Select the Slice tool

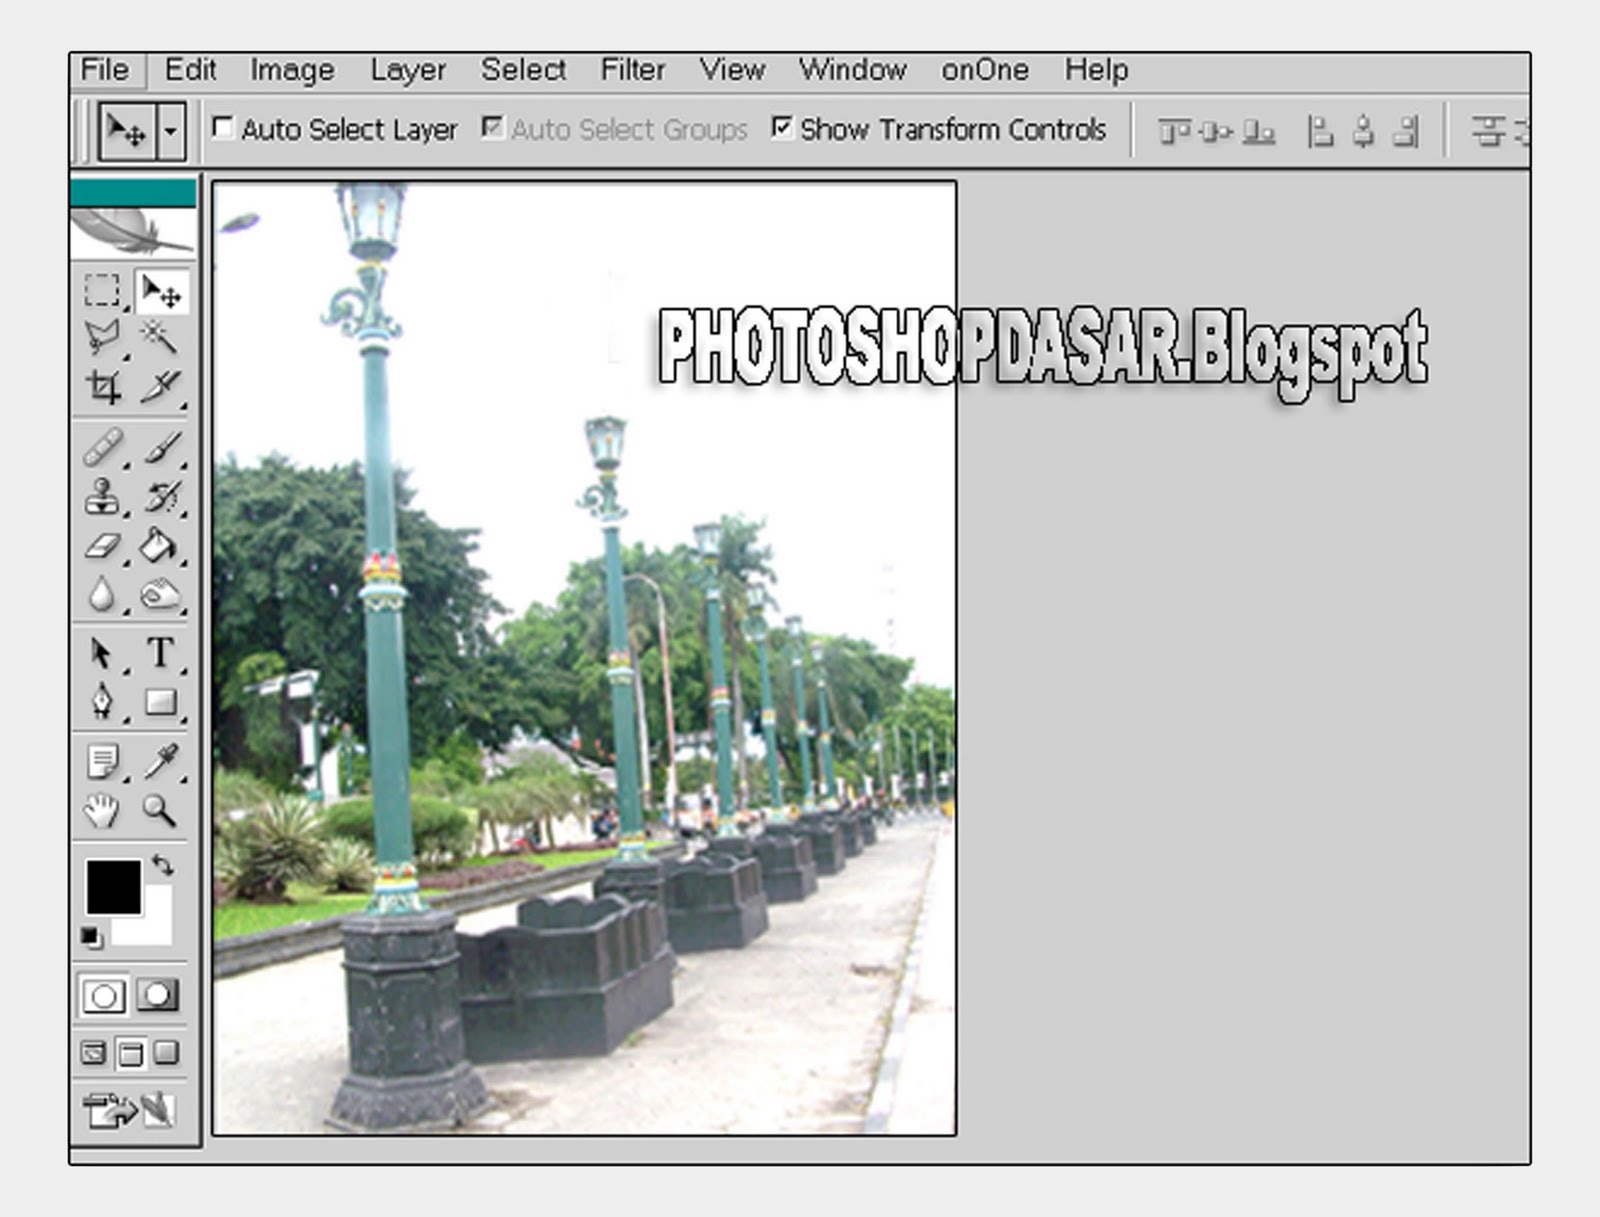160,386
